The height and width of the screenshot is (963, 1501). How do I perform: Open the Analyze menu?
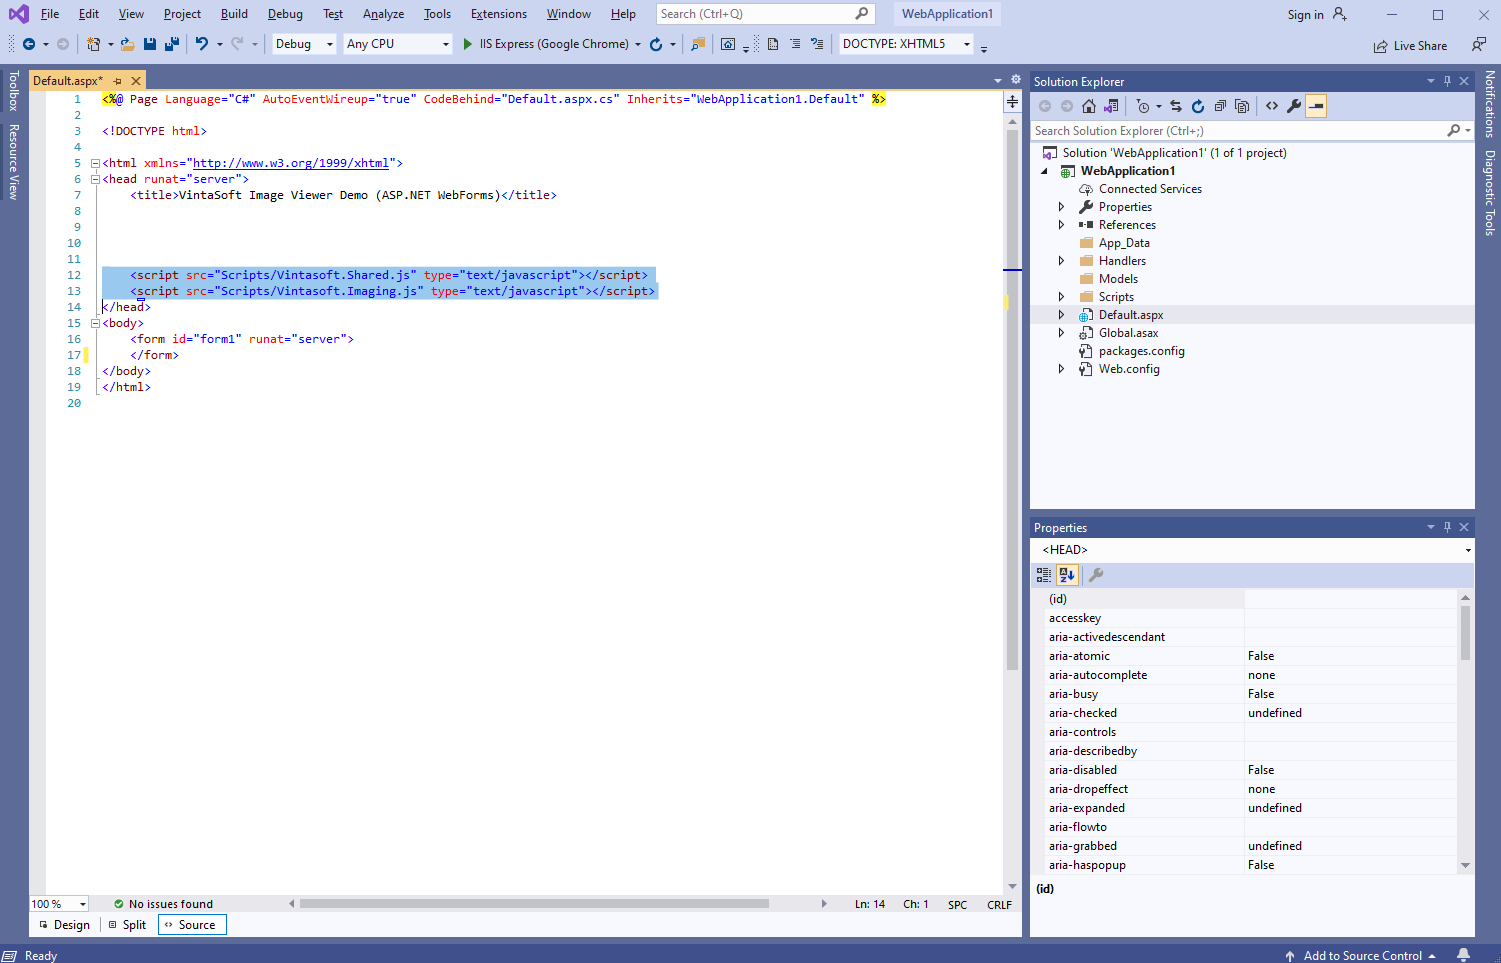[x=383, y=14]
